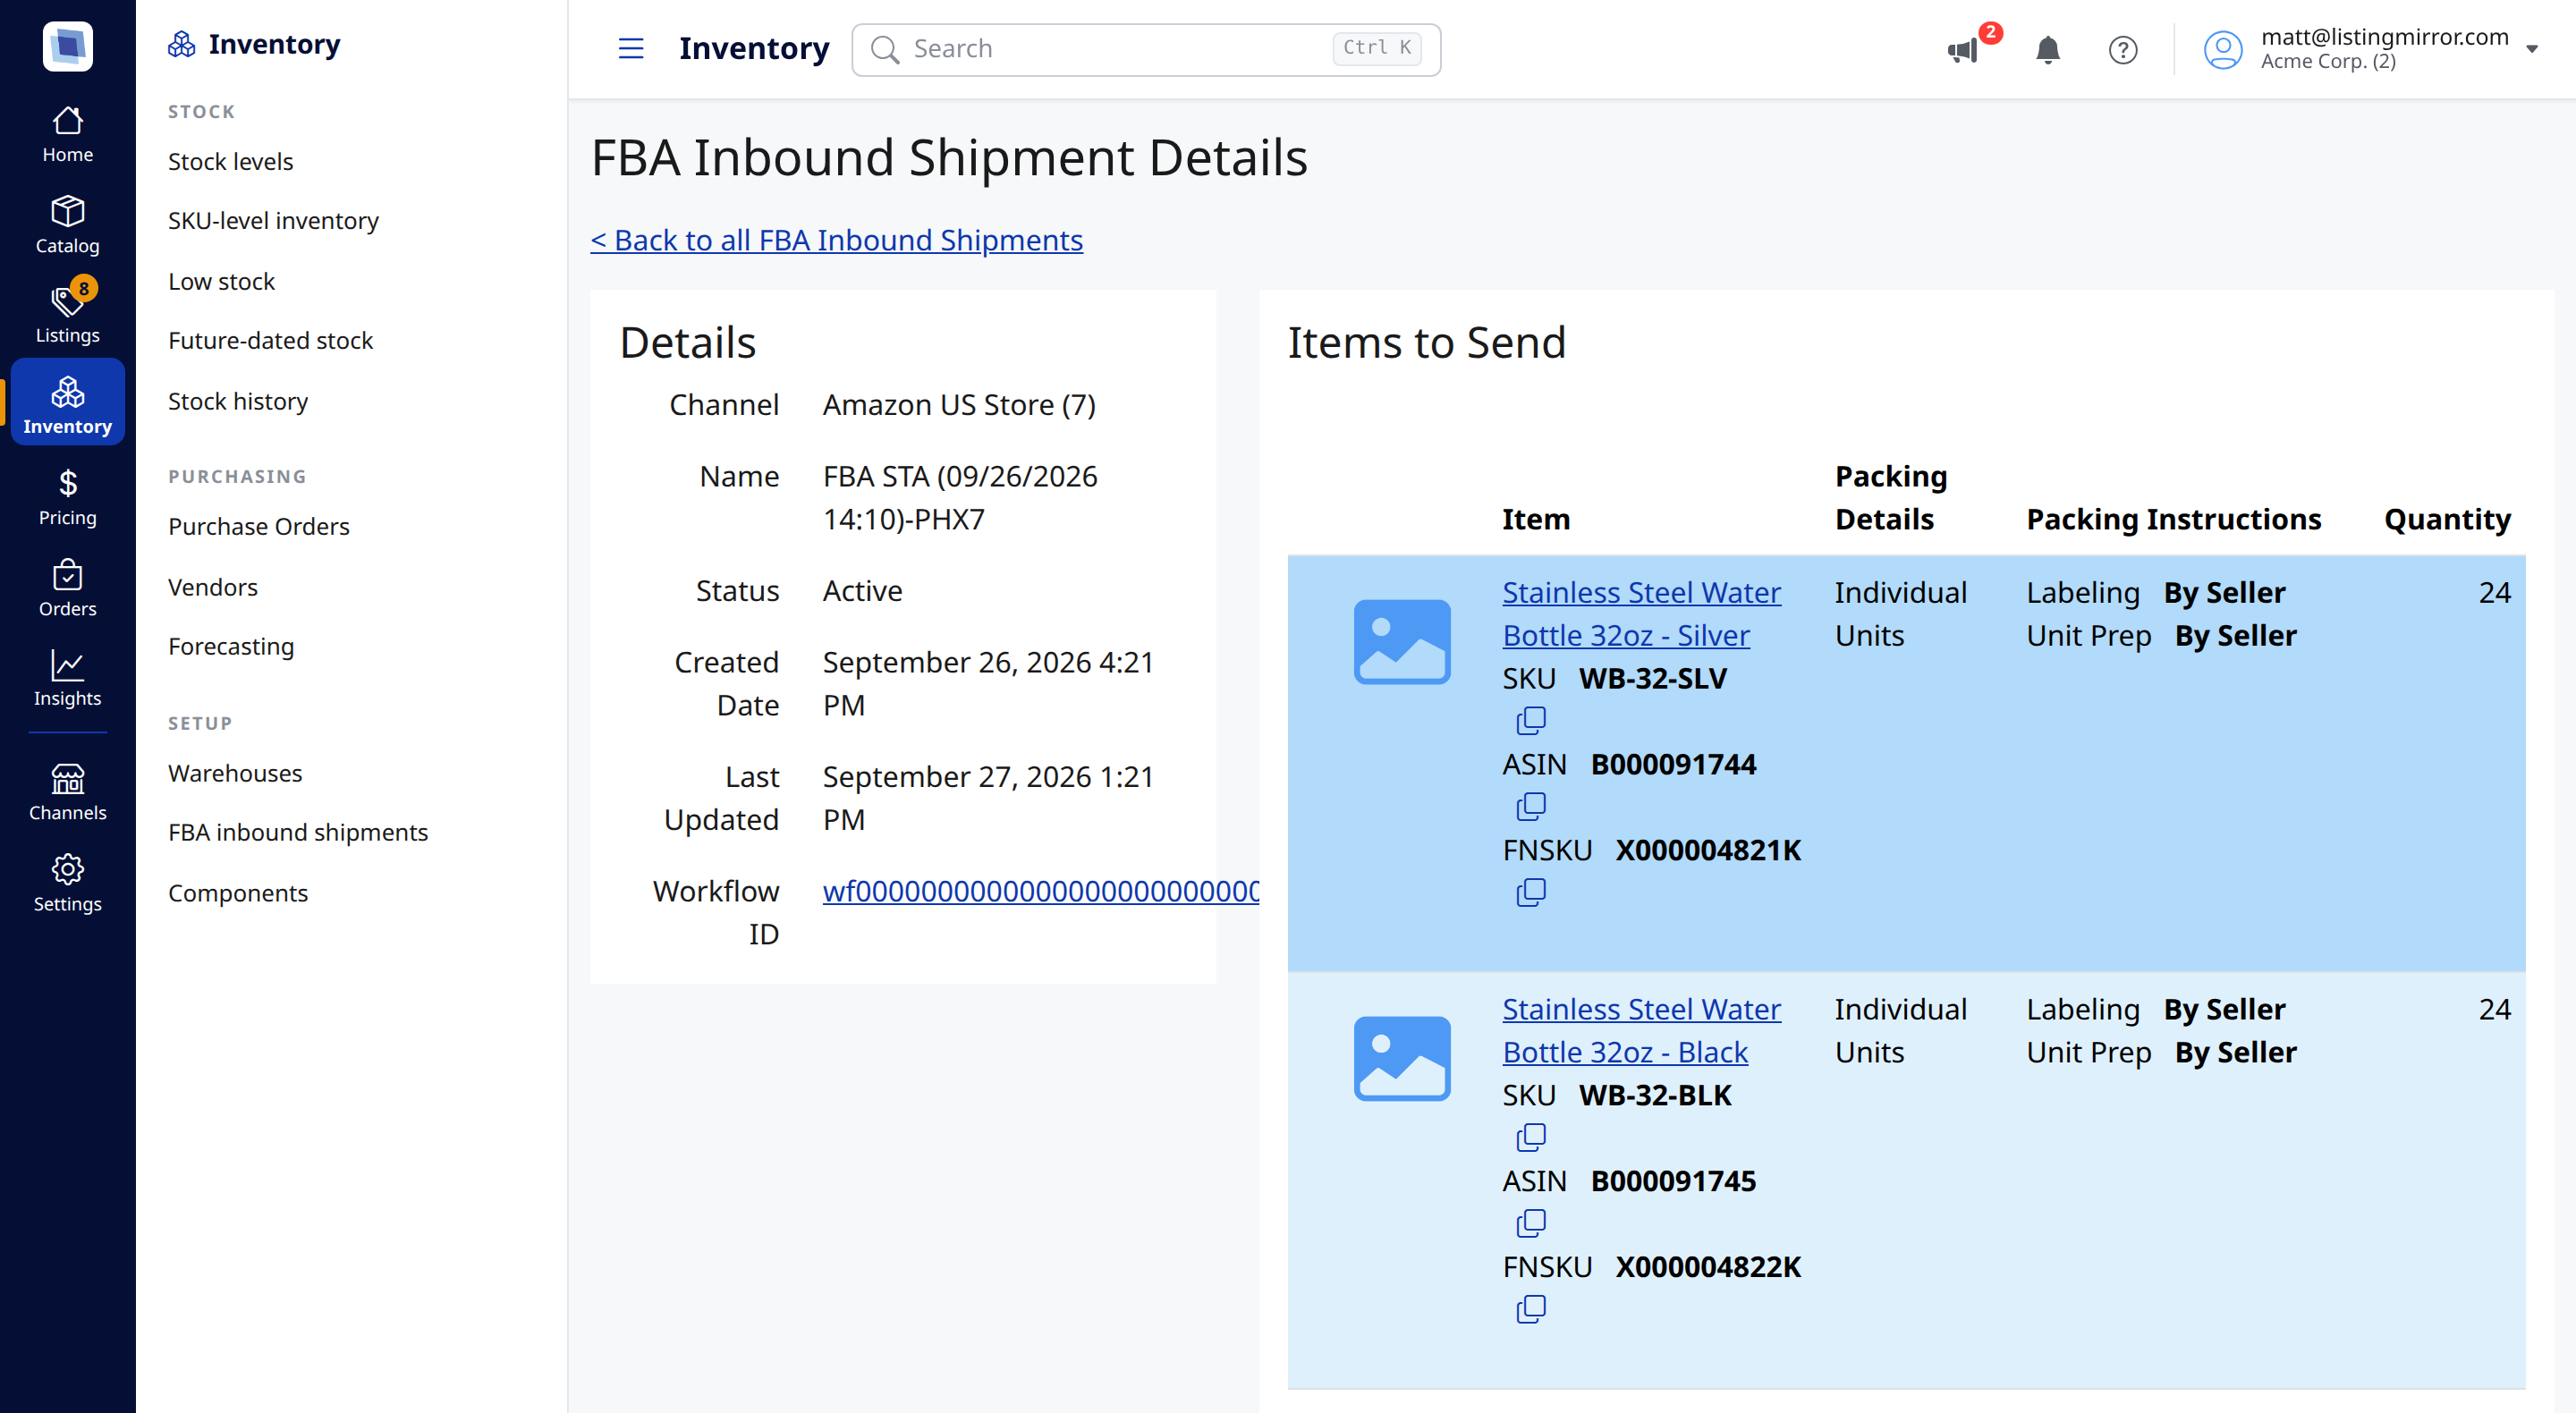
Task: Open the notifications bell
Action: click(2047, 49)
